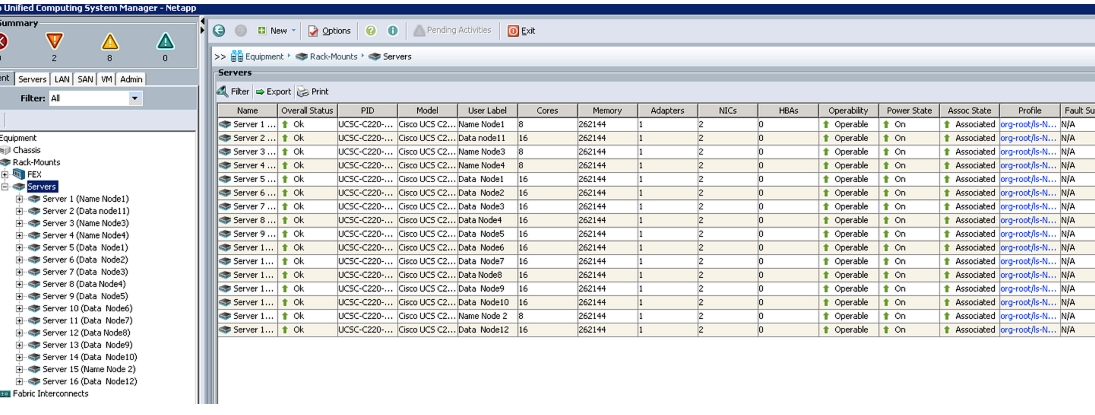The height and width of the screenshot is (415, 1095).
Task: Open the Filter All dropdown
Action: [135, 99]
